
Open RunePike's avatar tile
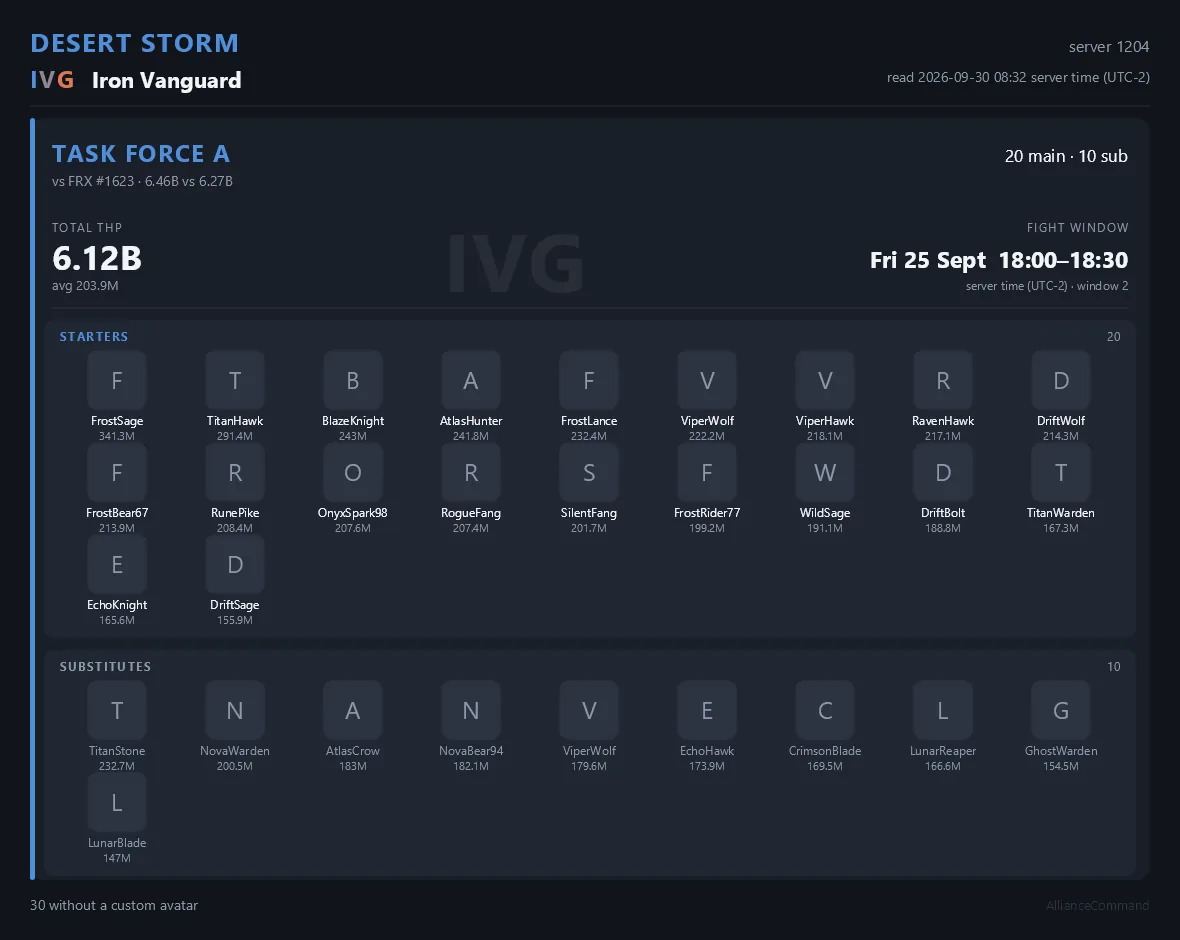pos(235,472)
